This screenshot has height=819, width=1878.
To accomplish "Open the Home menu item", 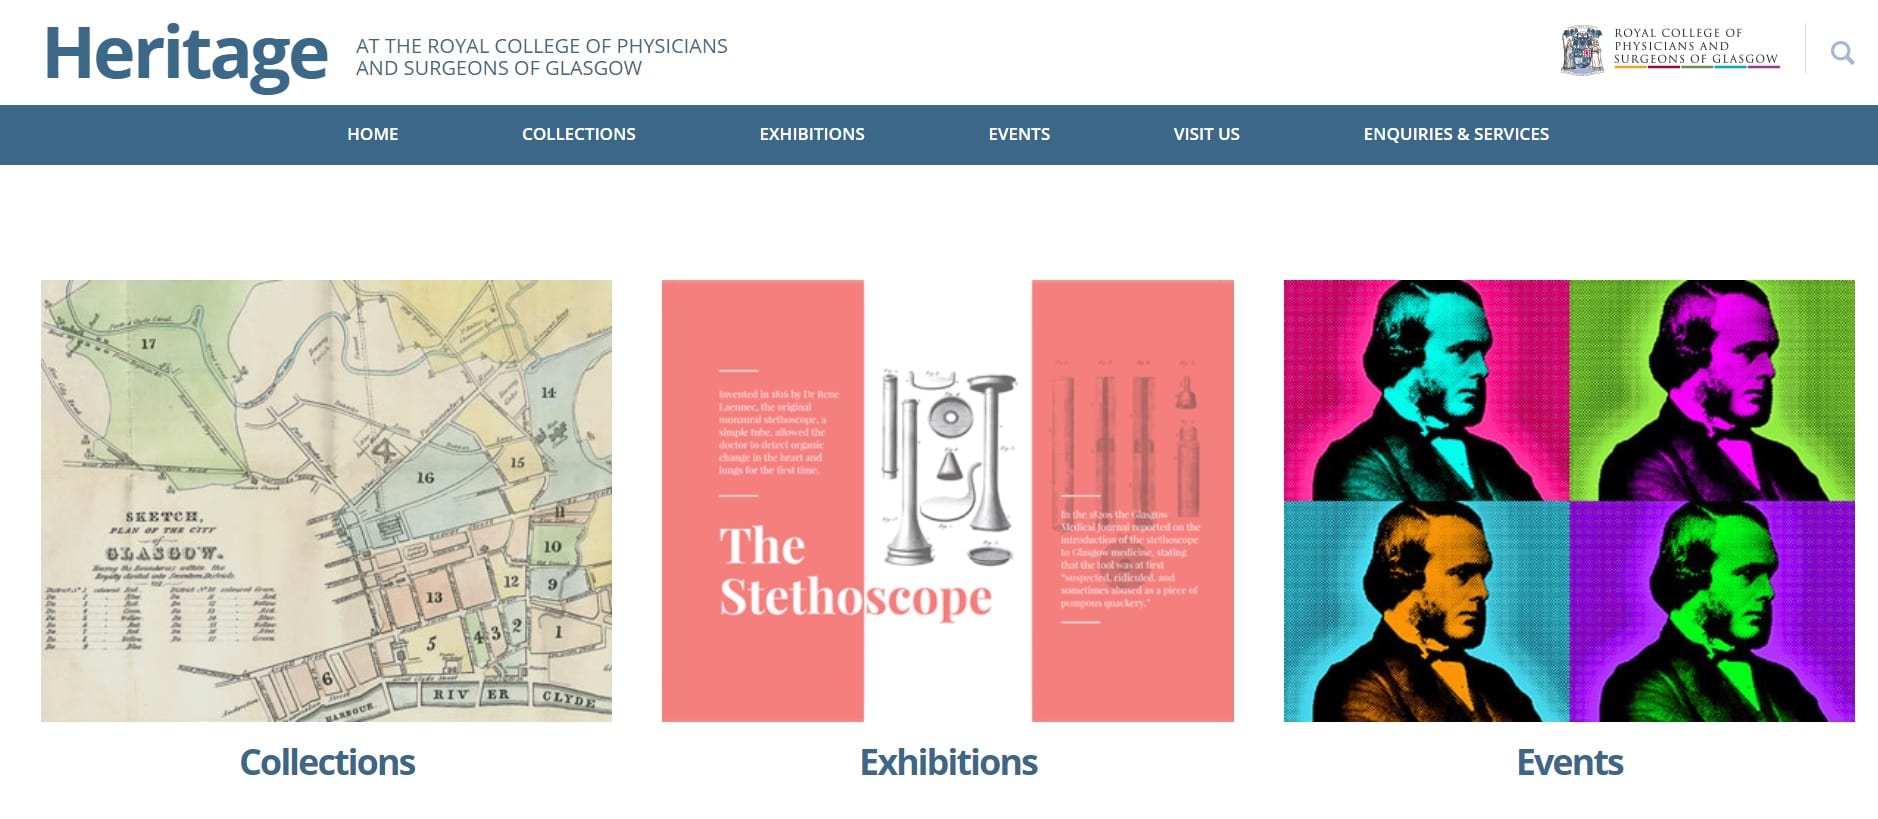I will (x=373, y=134).
